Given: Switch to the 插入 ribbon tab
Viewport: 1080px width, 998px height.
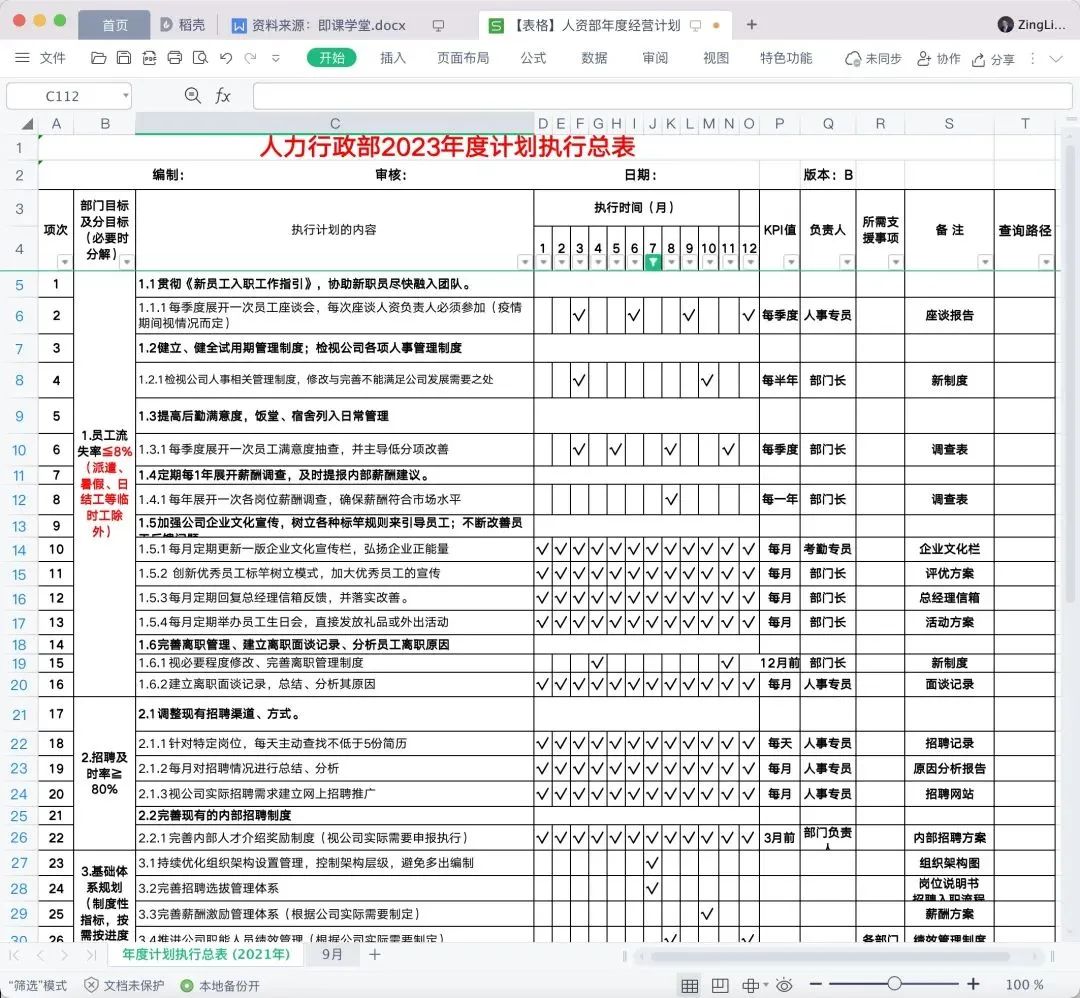Looking at the screenshot, I should coord(393,59).
